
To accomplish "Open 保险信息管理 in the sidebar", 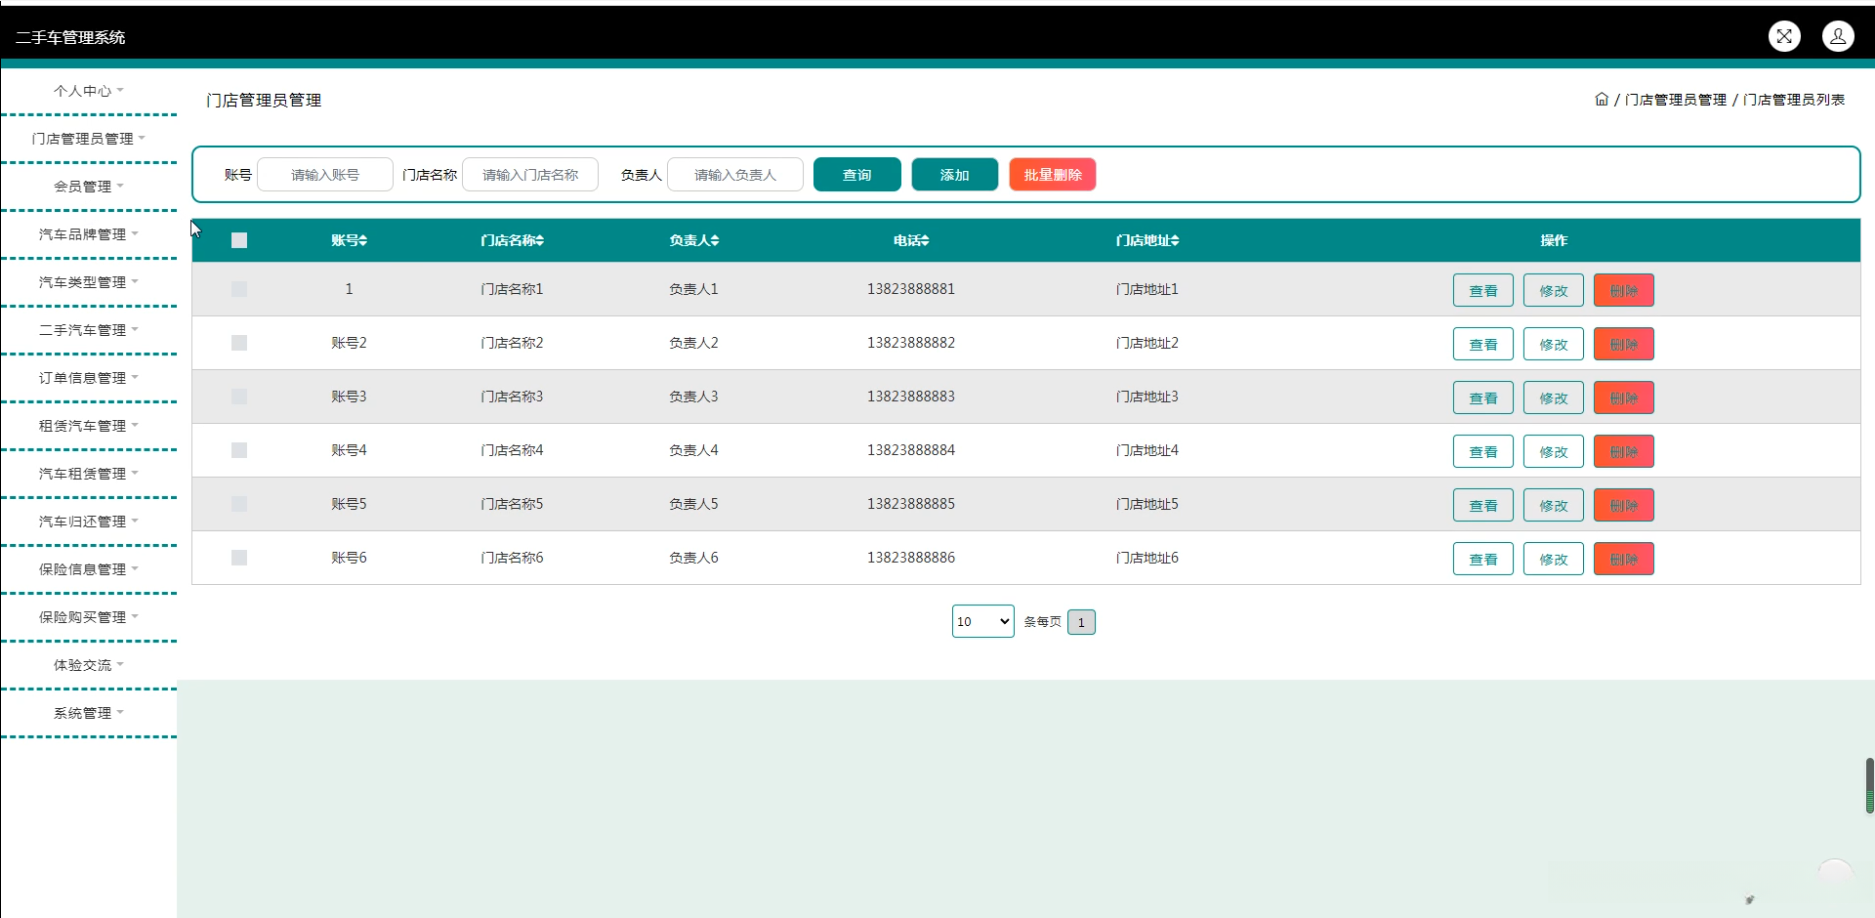I will [89, 569].
